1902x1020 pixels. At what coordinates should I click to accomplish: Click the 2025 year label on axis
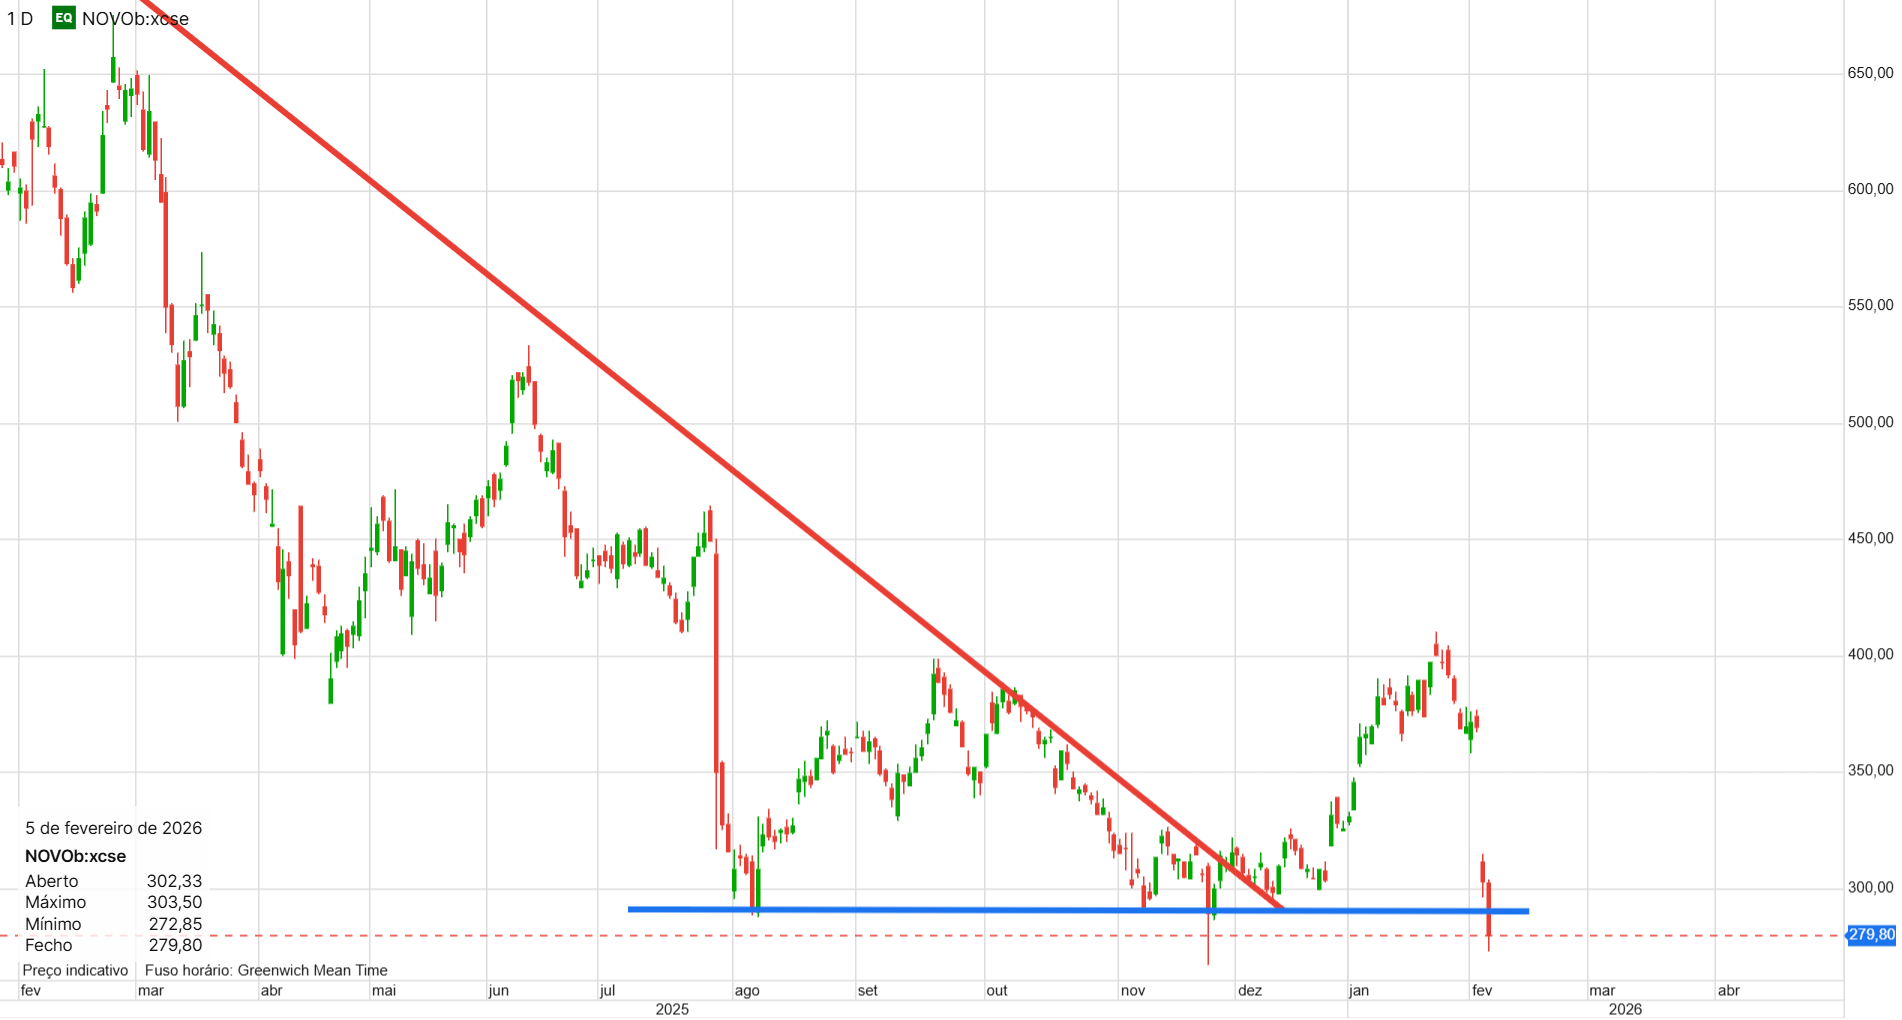672,1009
